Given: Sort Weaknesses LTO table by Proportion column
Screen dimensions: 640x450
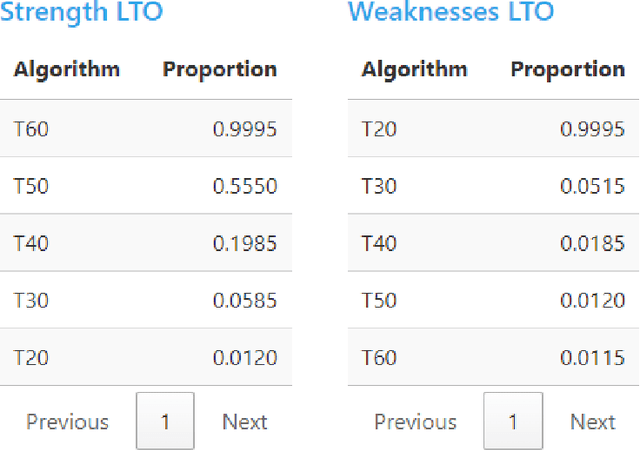Looking at the screenshot, I should (x=567, y=69).
